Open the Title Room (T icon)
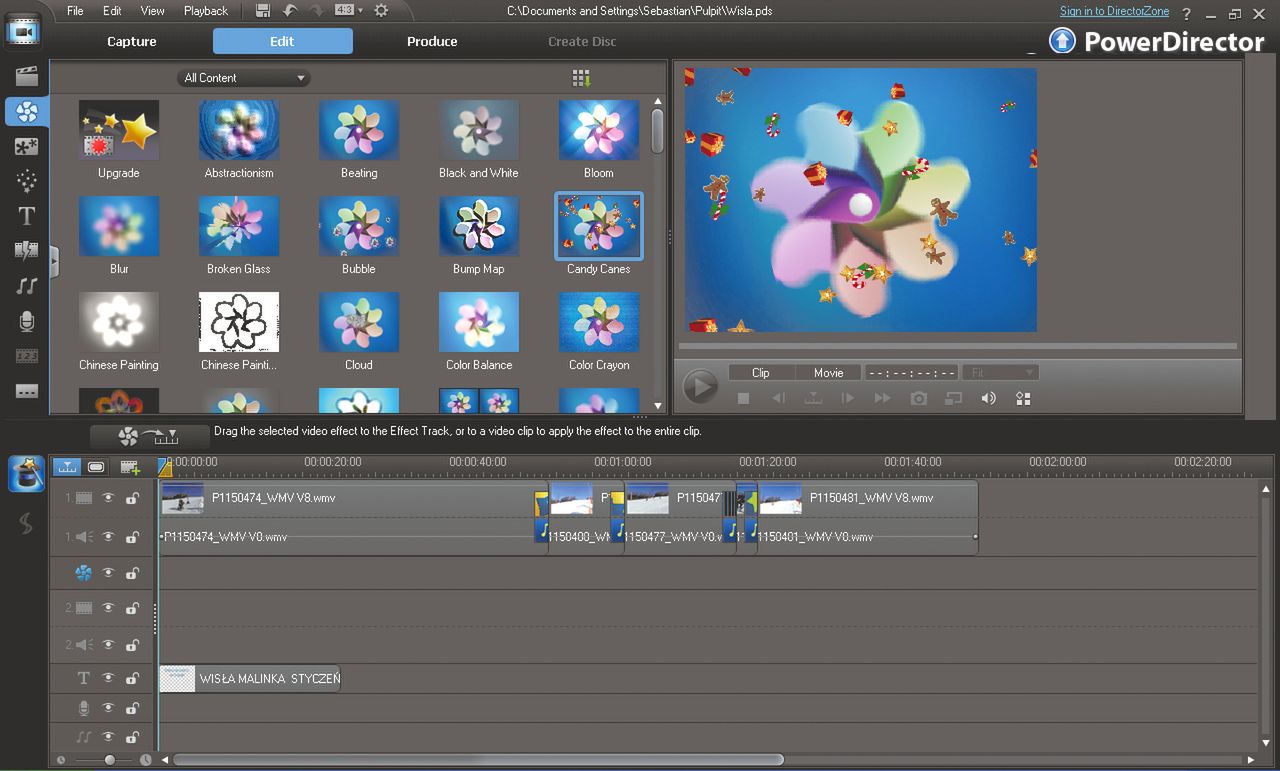The width and height of the screenshot is (1280, 771). 26,216
